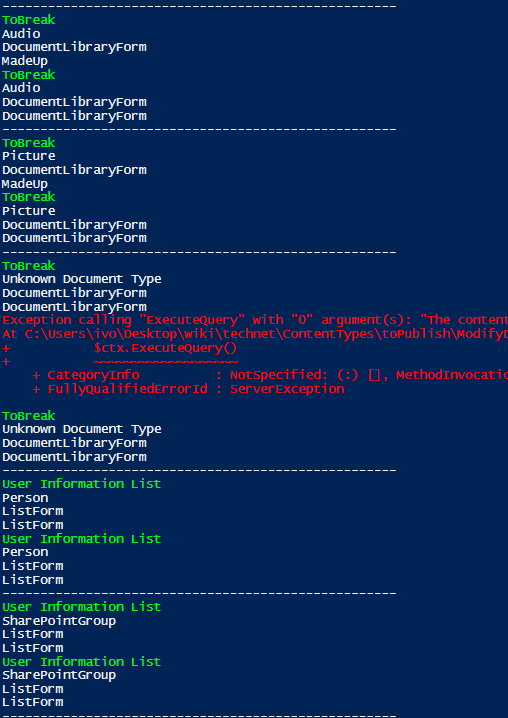Click the first 'Audio' output line

click(21, 34)
